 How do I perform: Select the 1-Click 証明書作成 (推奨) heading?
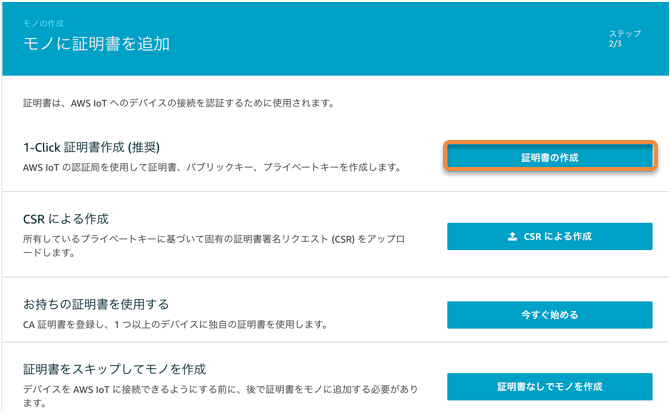tap(91, 147)
